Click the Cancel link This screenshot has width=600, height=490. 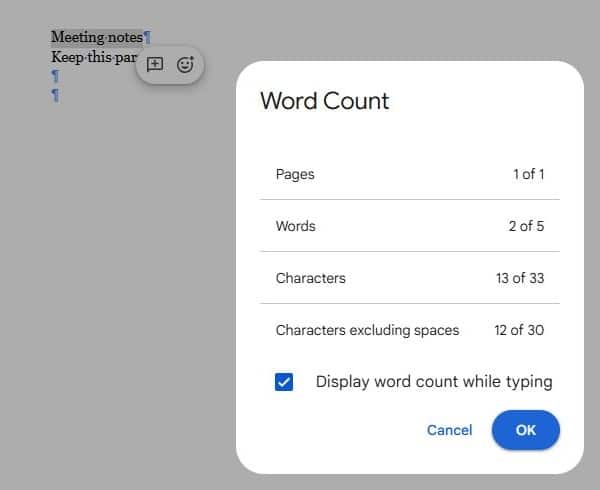point(450,430)
